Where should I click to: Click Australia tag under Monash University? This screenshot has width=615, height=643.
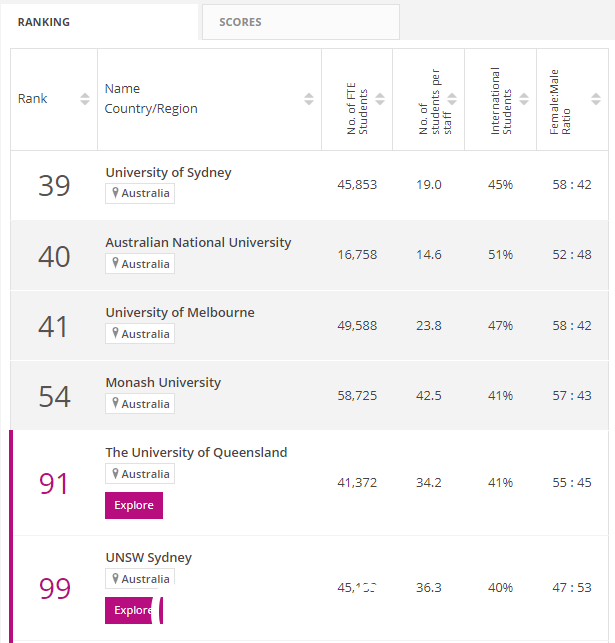pos(140,404)
